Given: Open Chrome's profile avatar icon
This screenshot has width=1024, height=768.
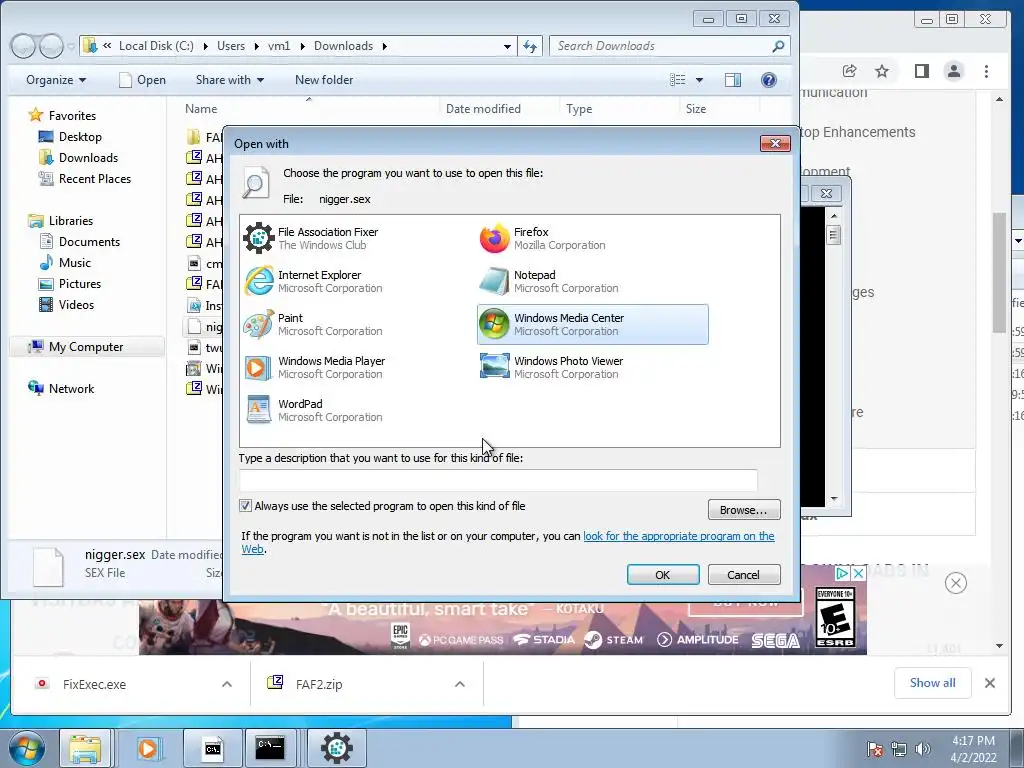Looking at the screenshot, I should pos(953,71).
